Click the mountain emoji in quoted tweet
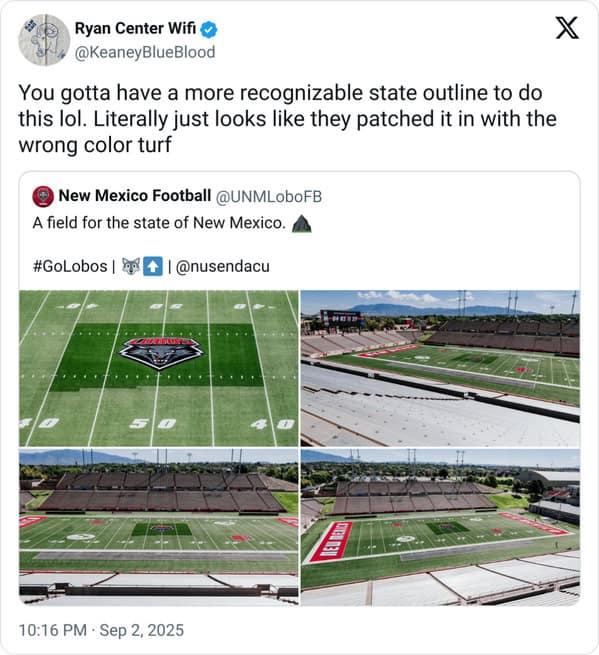 coord(302,223)
